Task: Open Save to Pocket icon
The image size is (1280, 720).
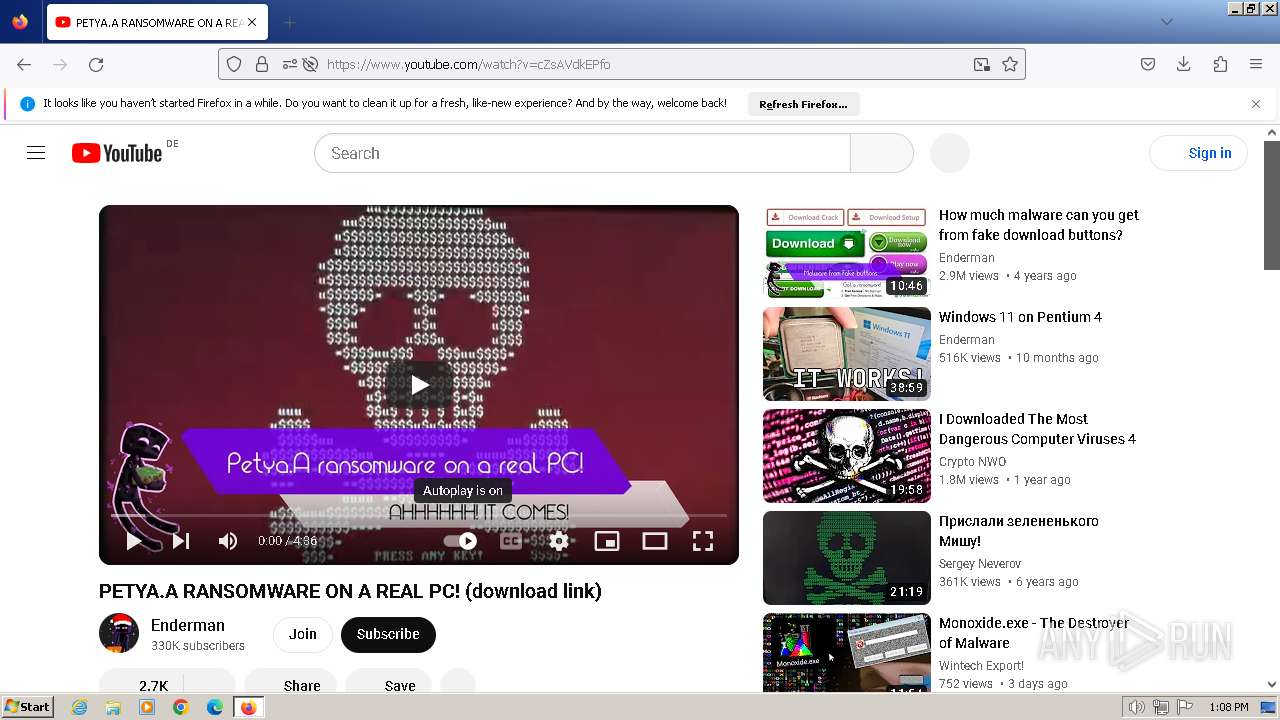Action: coord(1148,64)
